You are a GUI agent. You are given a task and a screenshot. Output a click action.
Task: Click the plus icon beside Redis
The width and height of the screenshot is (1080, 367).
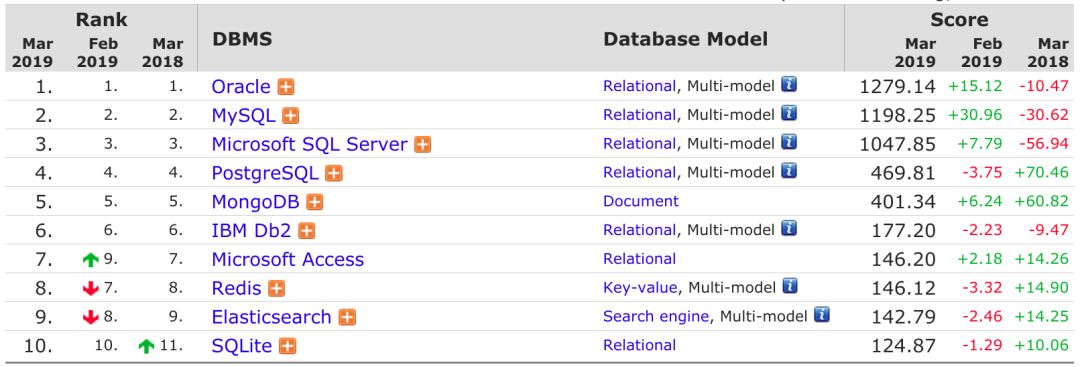pyautogui.click(x=276, y=289)
